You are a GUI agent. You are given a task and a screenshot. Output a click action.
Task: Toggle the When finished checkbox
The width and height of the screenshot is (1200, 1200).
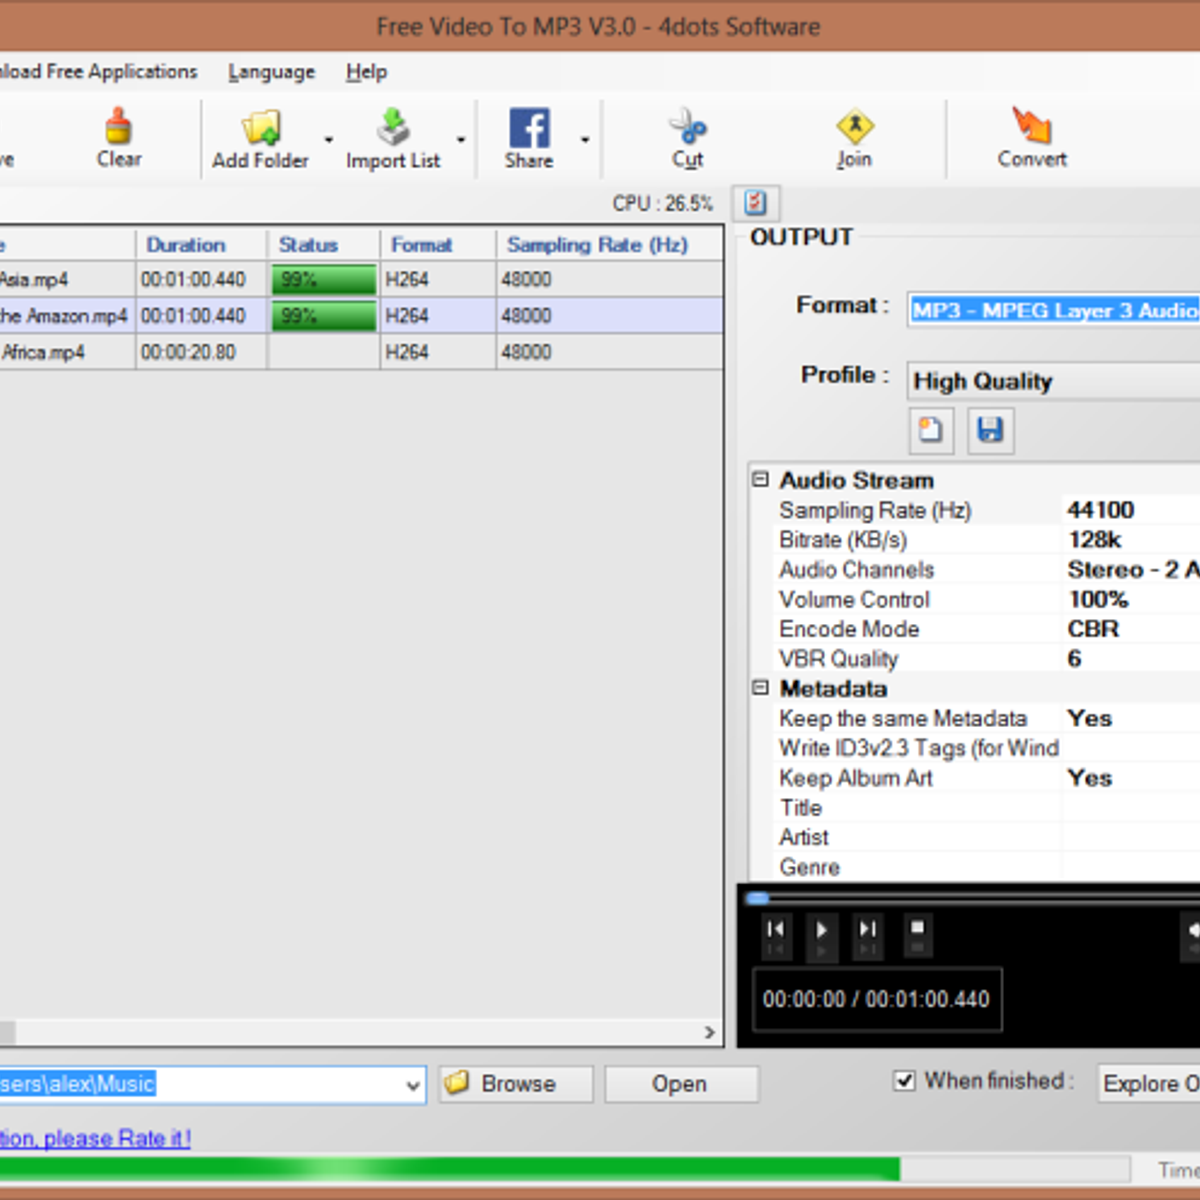pos(904,1081)
